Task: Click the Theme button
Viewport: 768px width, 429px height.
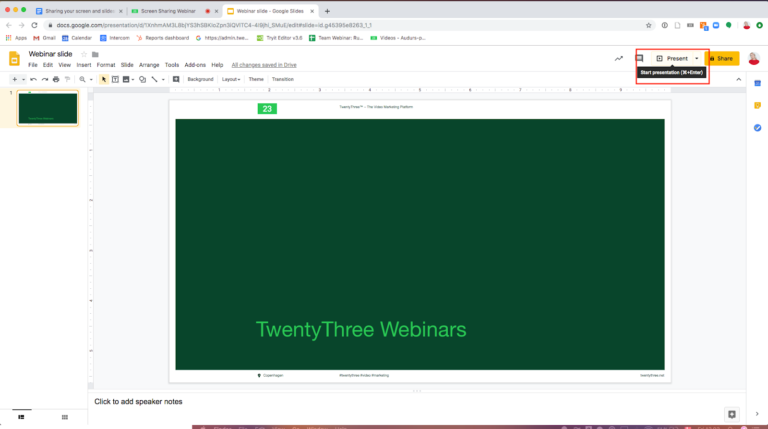Action: click(x=256, y=79)
